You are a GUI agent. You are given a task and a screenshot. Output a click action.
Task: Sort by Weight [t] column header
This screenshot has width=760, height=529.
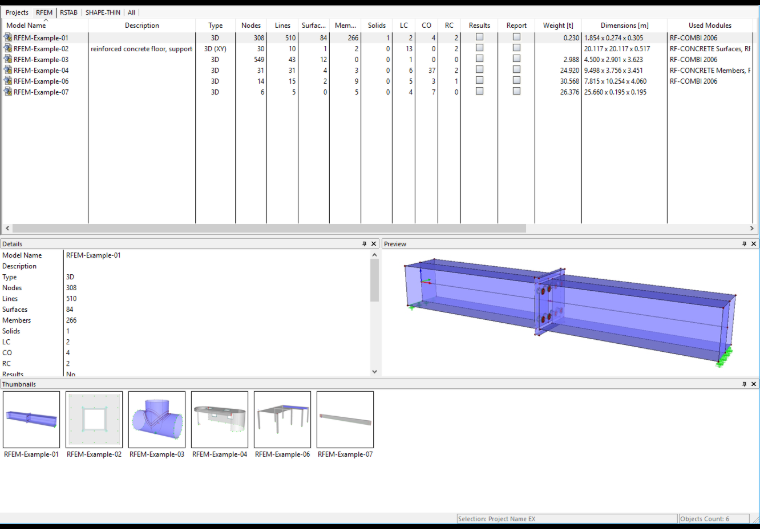[x=558, y=25]
